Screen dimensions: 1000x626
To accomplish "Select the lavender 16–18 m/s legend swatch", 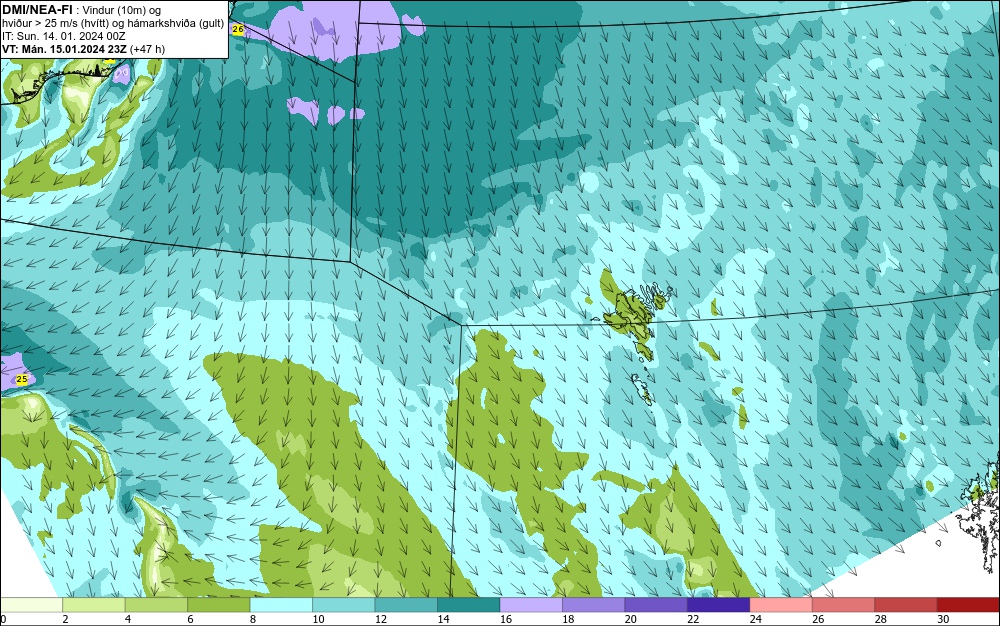I will click(531, 605).
